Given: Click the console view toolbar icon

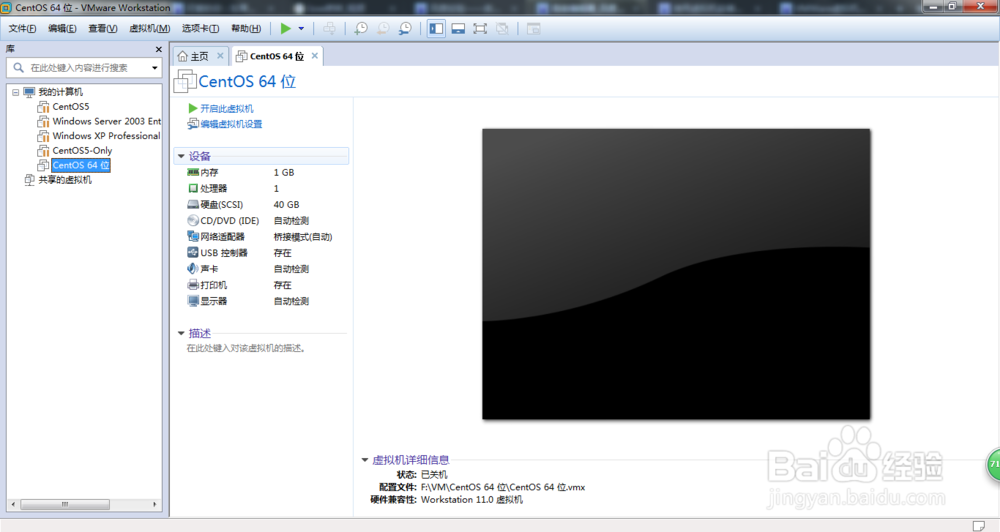Looking at the screenshot, I should click(534, 28).
